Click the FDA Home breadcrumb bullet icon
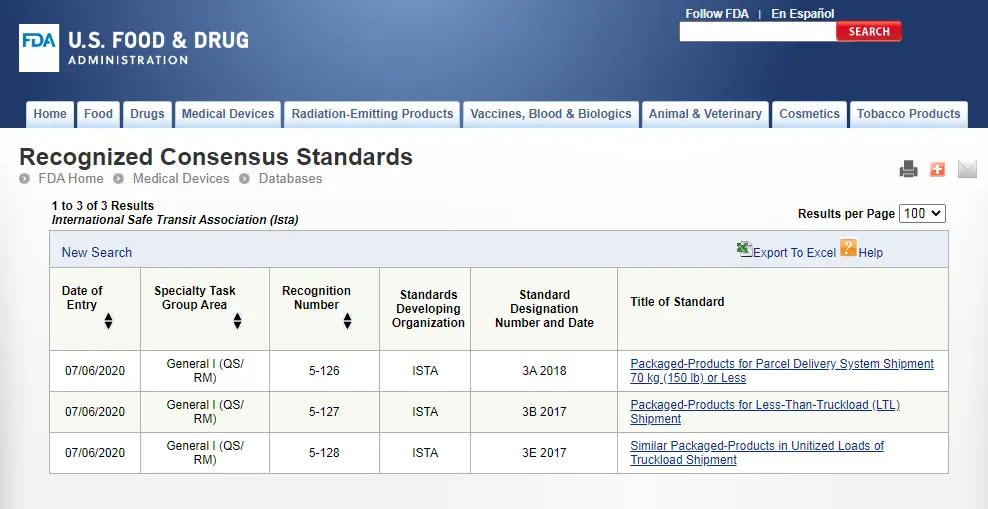The width and height of the screenshot is (988, 509). tap(25, 178)
